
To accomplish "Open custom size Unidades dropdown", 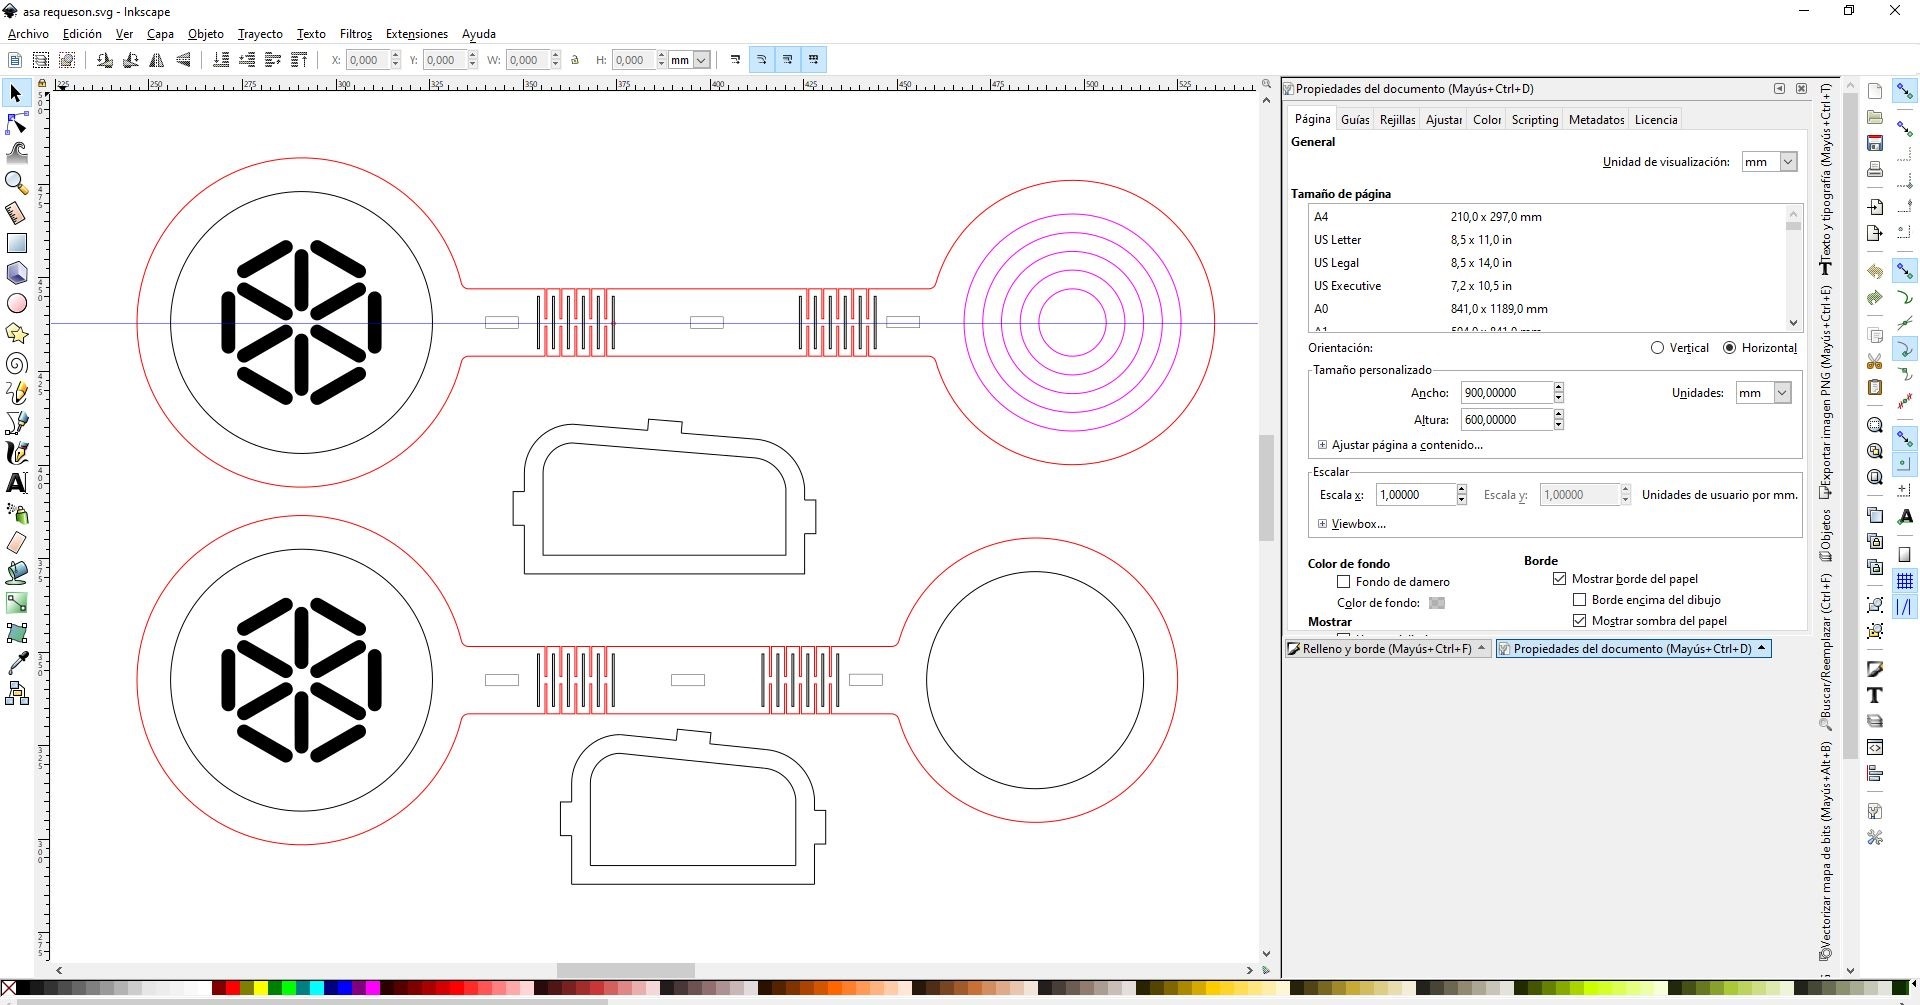I will coord(1763,393).
